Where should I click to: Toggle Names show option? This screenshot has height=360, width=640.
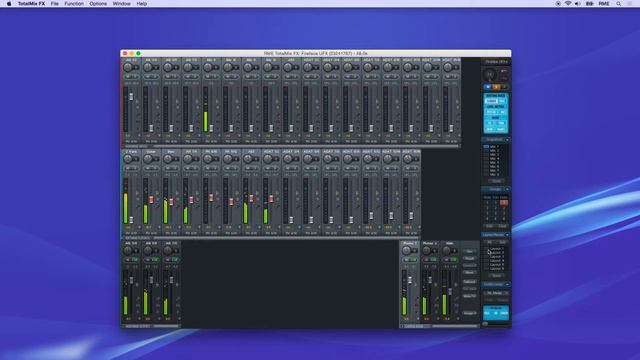click(501, 129)
